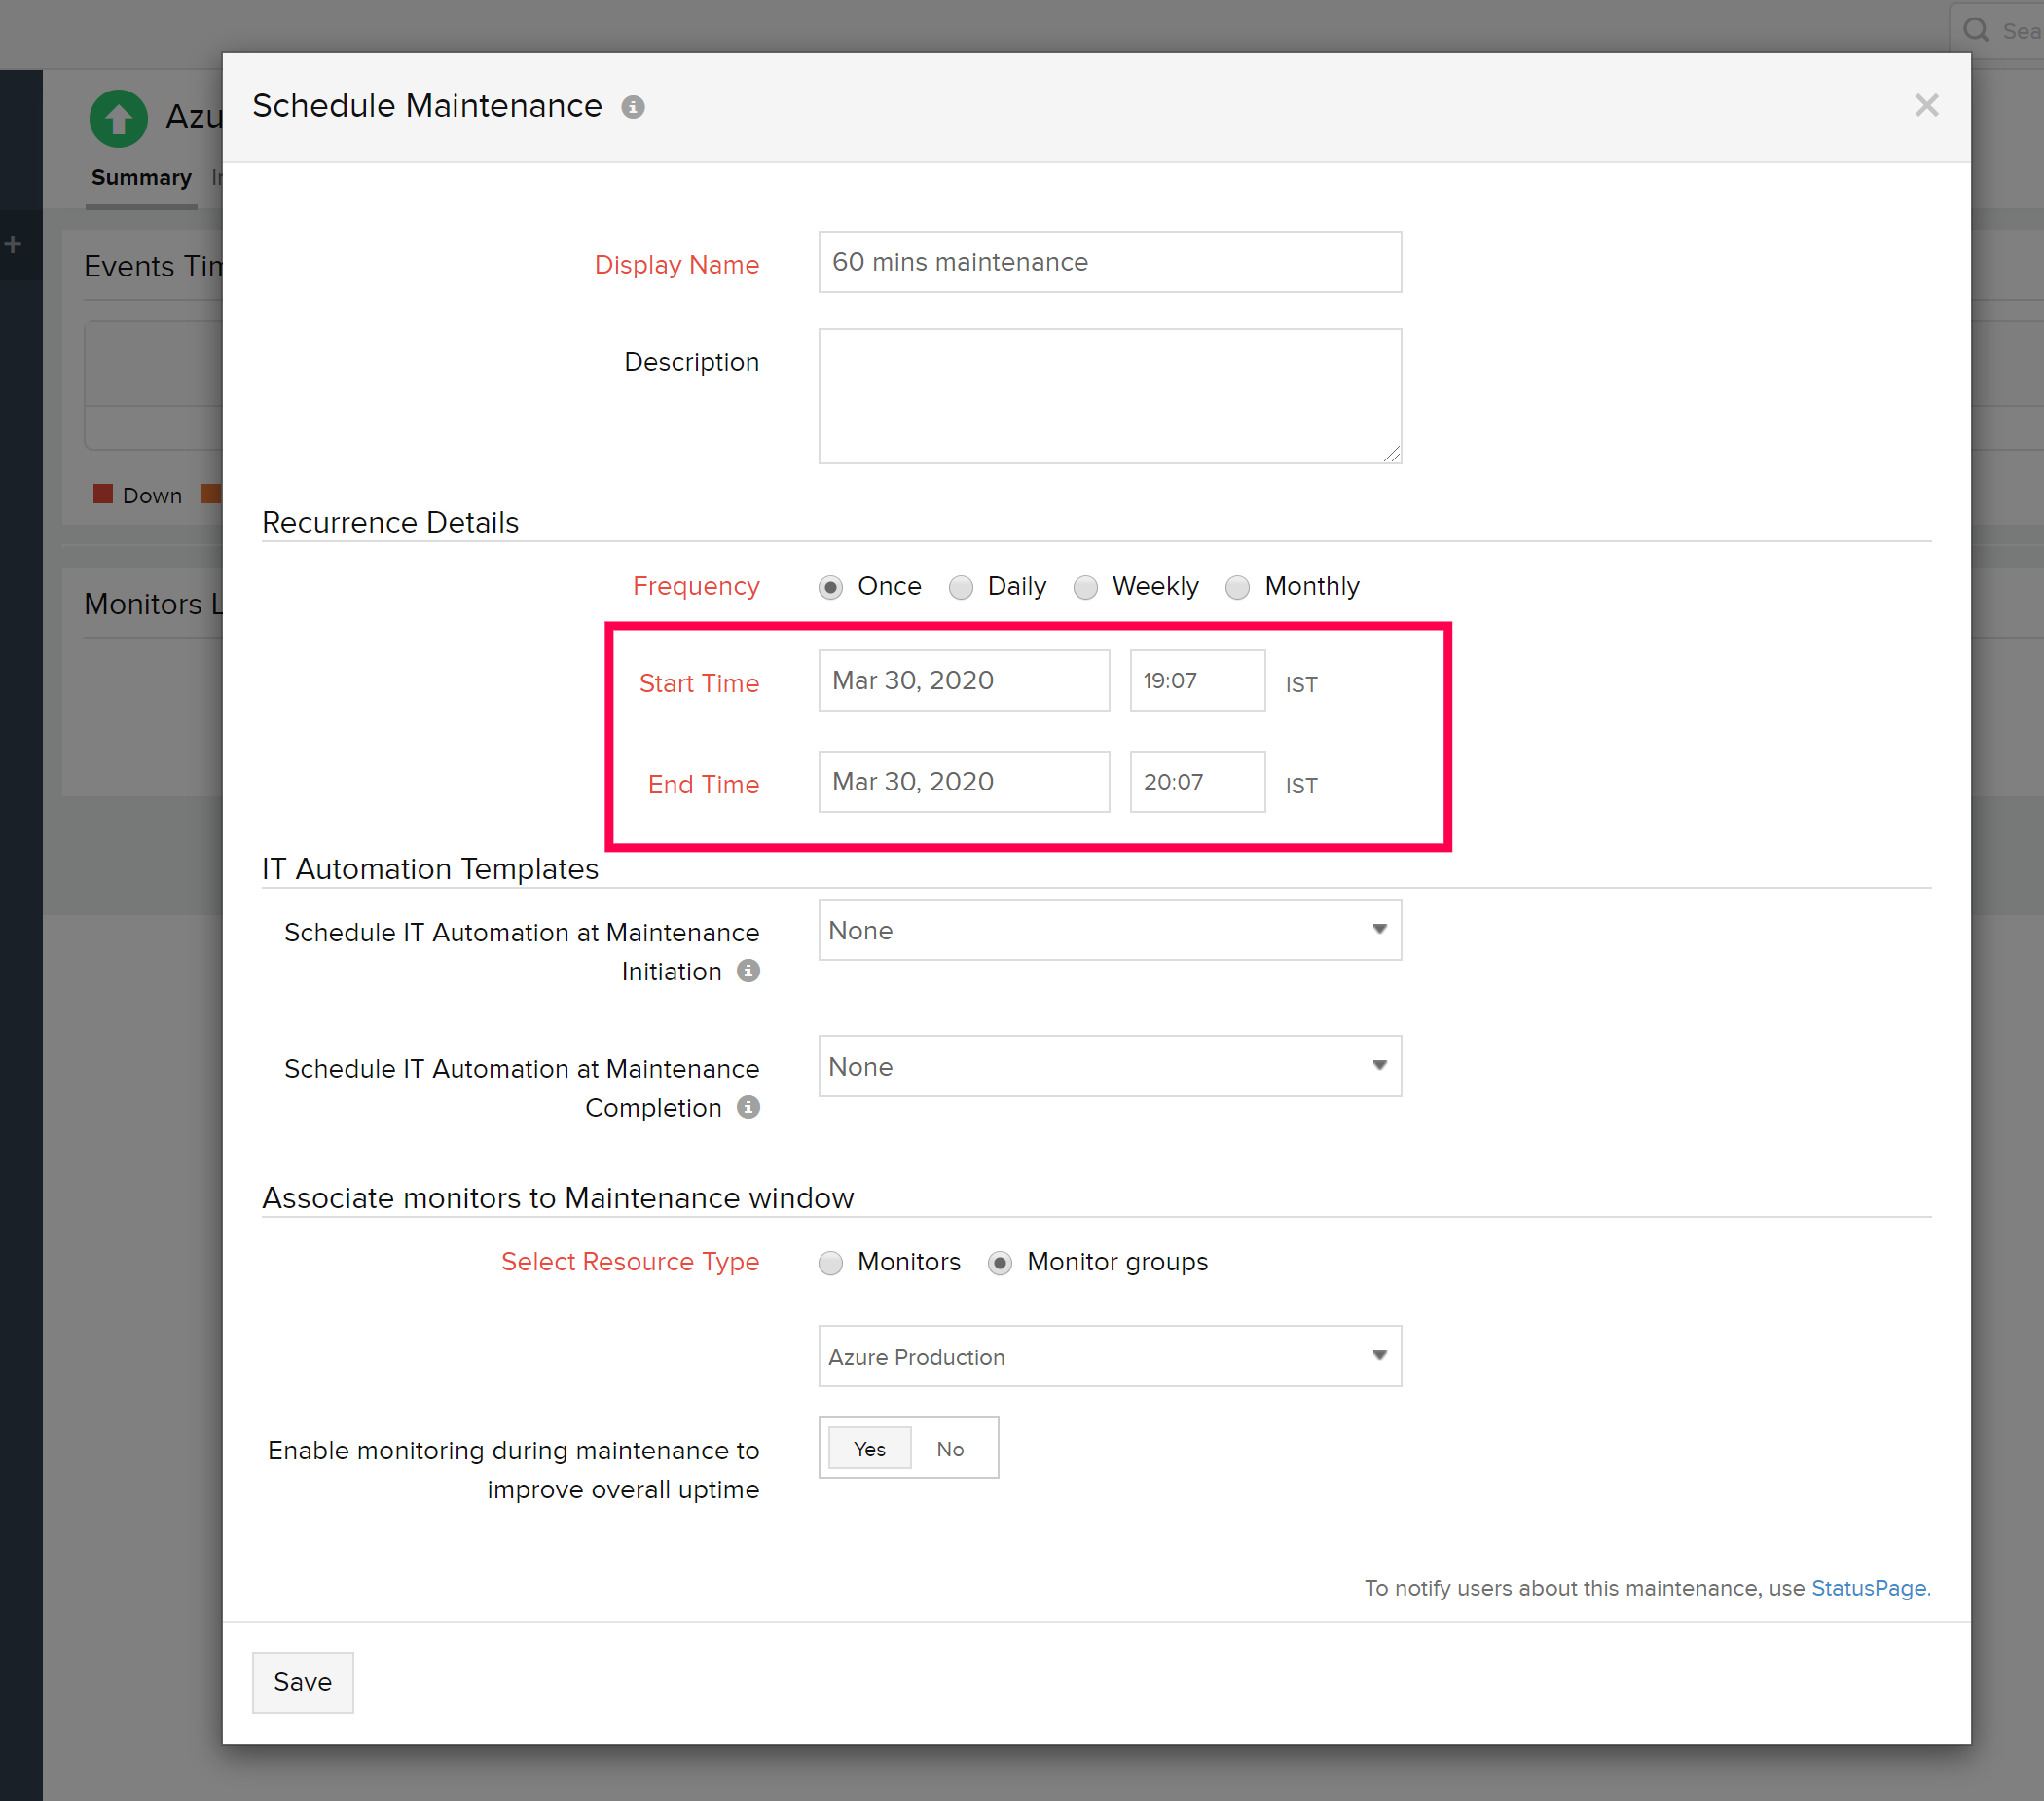Click the red Down legend swatch
The height and width of the screenshot is (1801, 2044).
click(102, 494)
